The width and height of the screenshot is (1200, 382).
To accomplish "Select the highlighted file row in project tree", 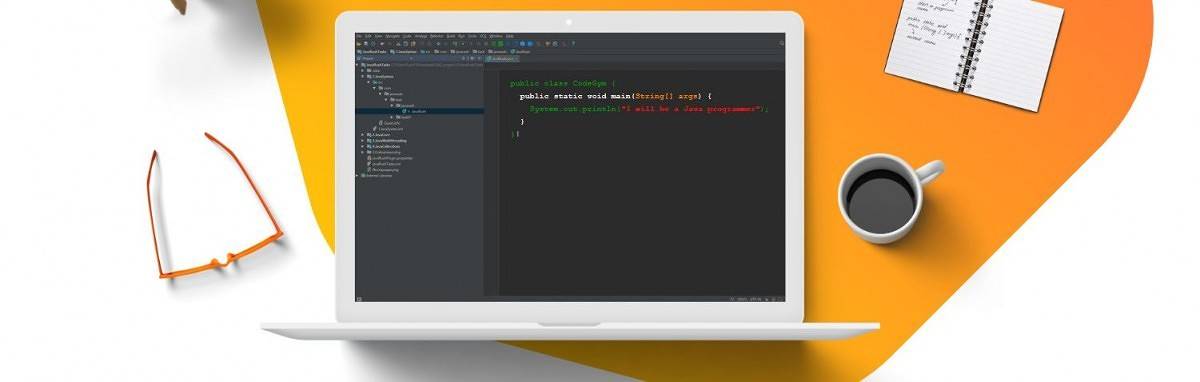I will point(419,111).
